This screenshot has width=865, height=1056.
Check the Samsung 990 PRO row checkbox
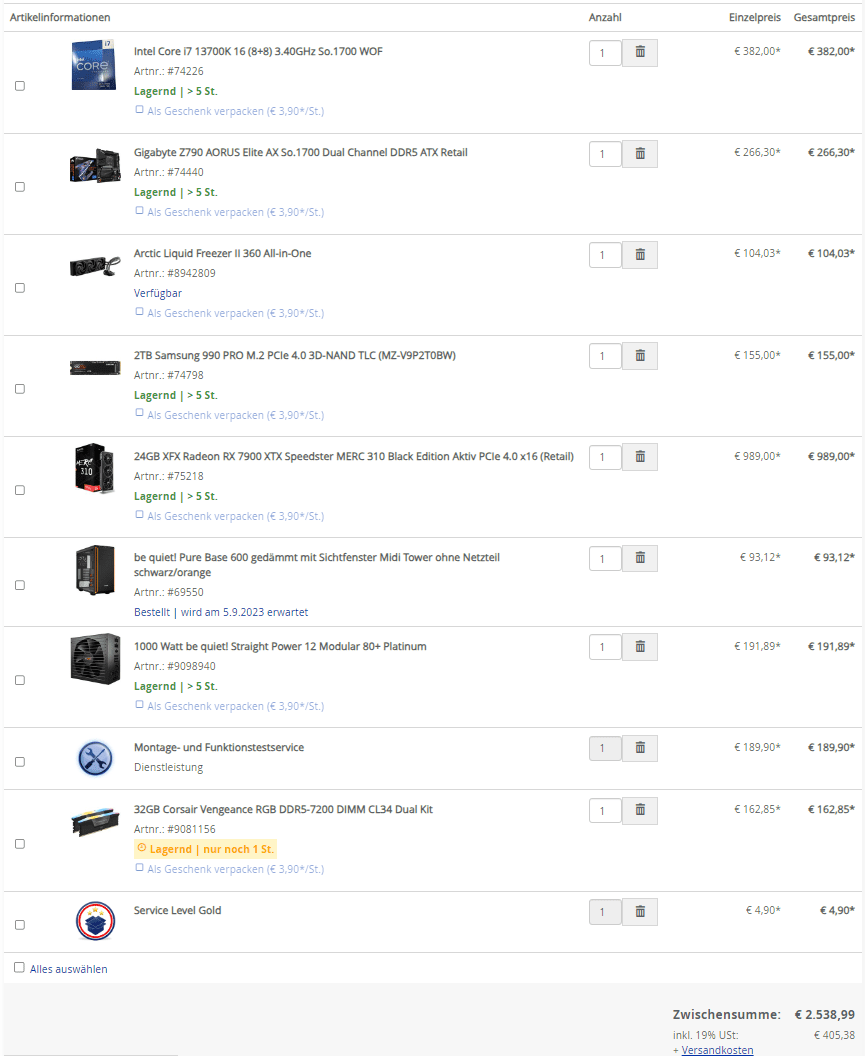pyautogui.click(x=20, y=389)
